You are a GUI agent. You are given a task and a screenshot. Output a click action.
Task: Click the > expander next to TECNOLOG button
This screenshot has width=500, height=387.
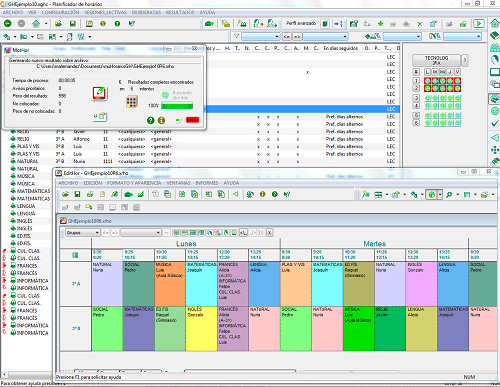click(465, 60)
